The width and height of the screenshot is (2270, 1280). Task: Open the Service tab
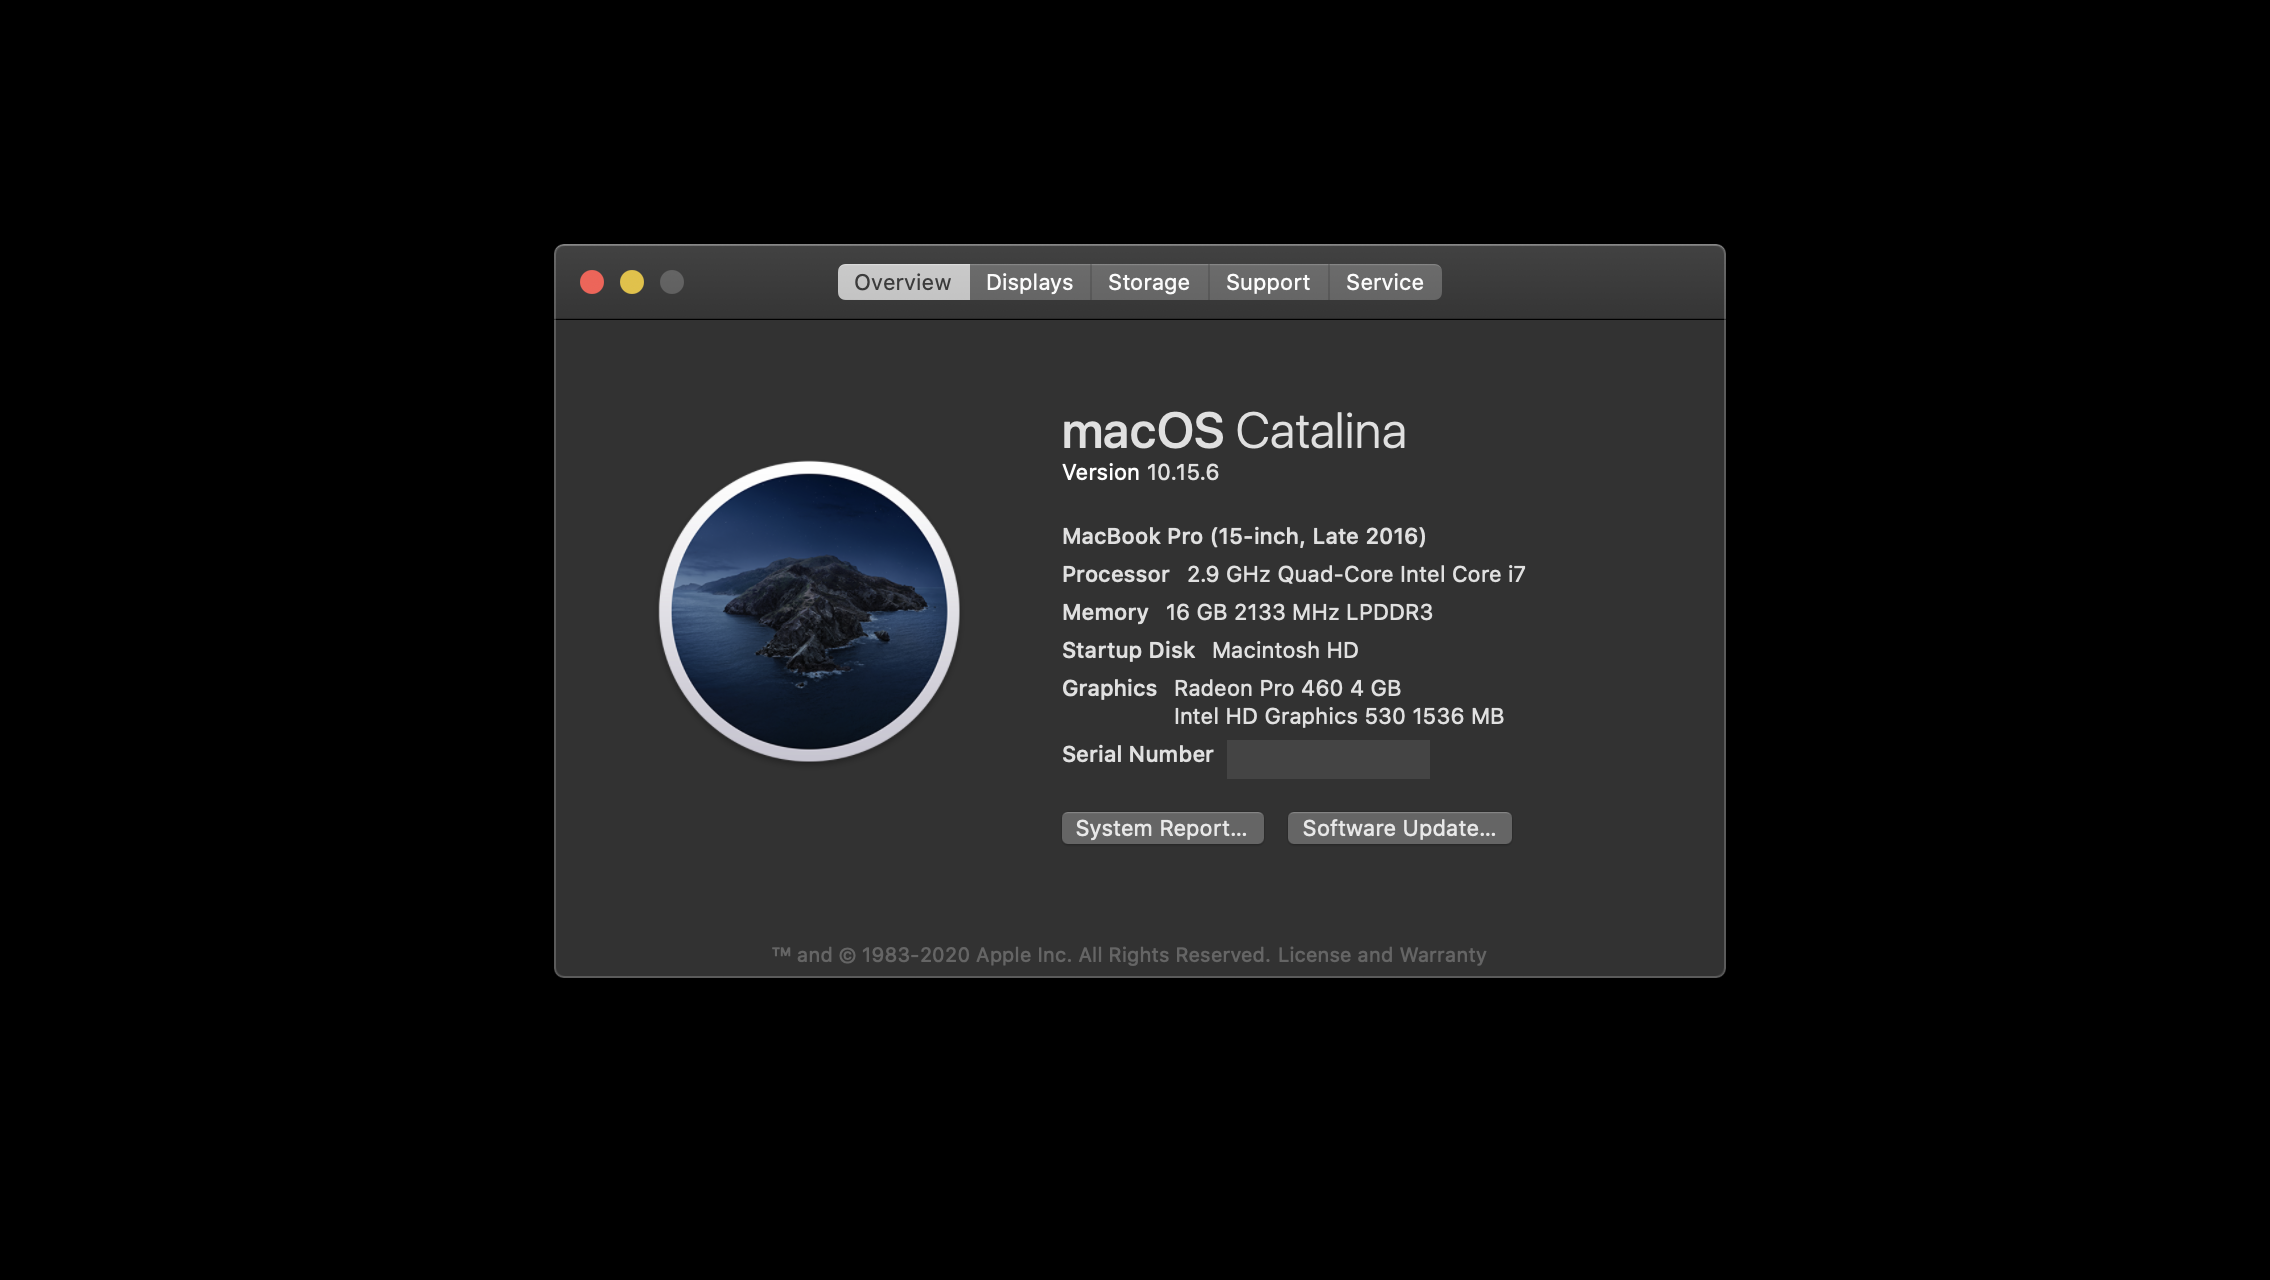[x=1384, y=281]
